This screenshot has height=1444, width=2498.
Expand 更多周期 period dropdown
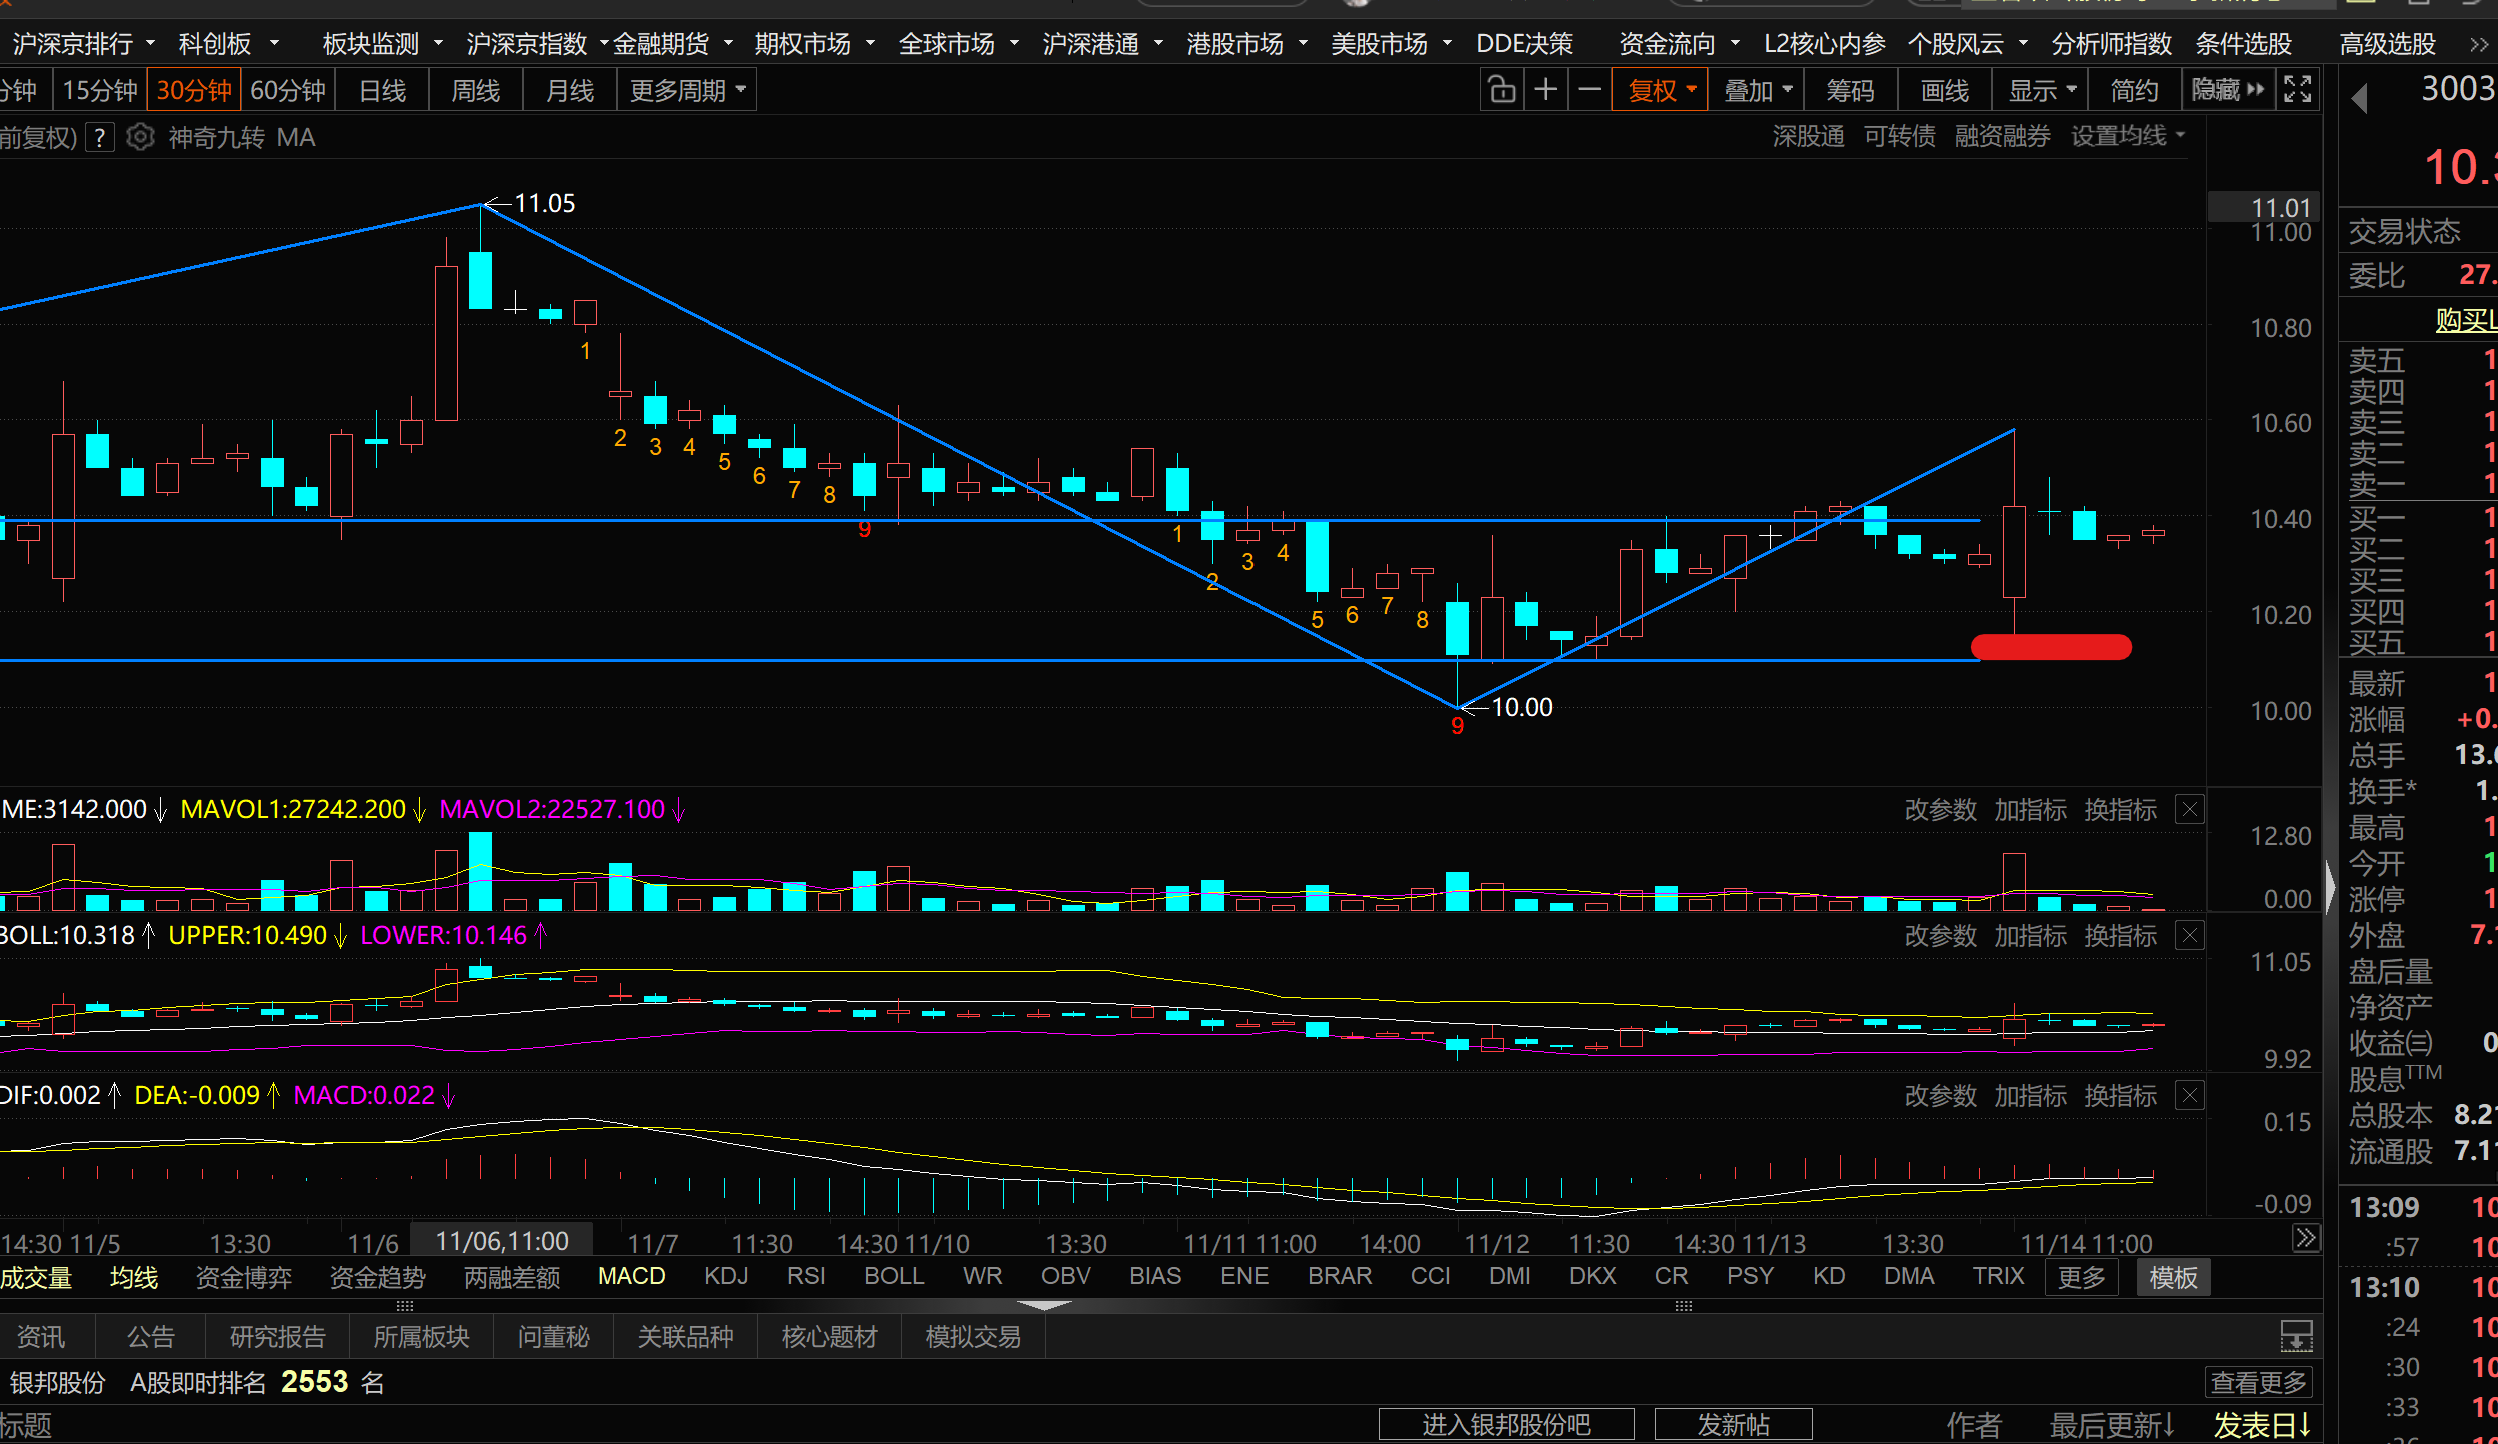pos(687,91)
